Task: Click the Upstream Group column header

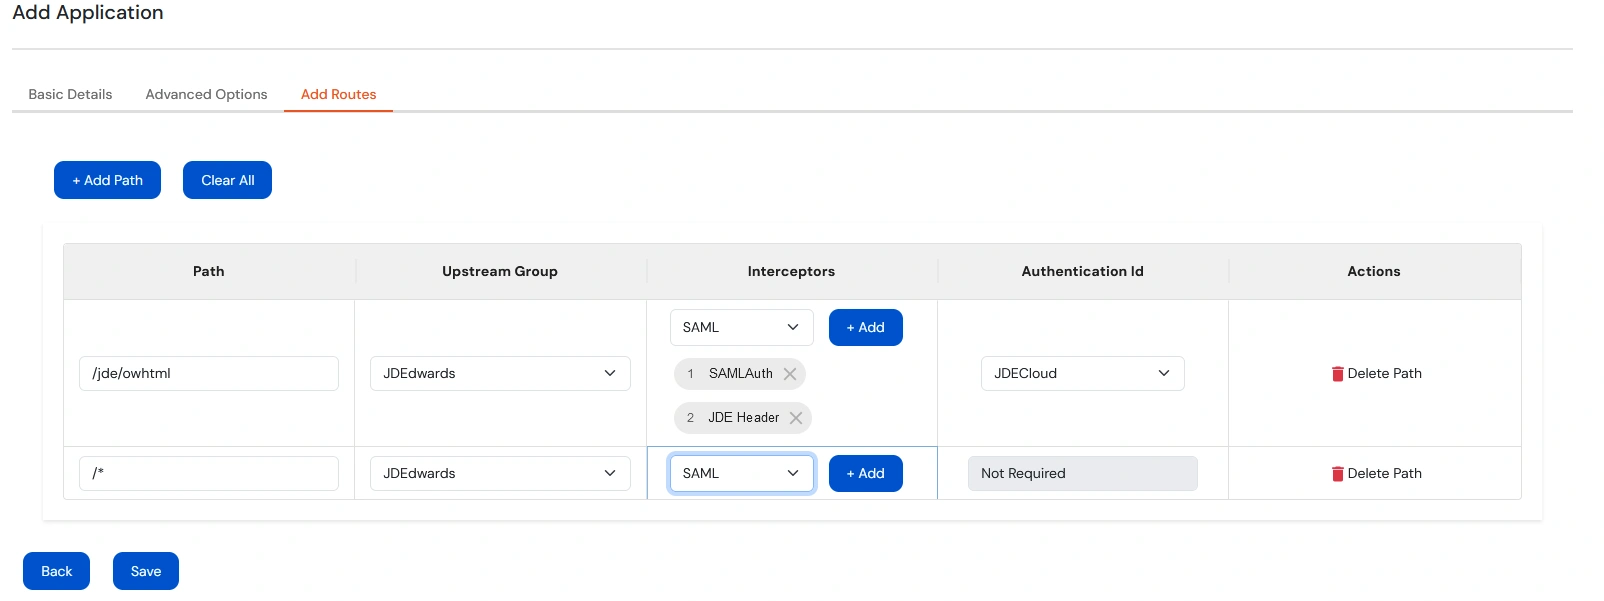Action: (x=499, y=272)
